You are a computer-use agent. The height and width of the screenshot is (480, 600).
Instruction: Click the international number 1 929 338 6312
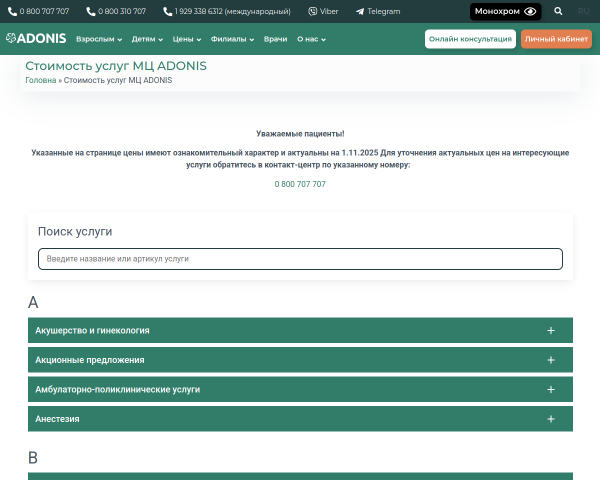pyautogui.click(x=227, y=11)
